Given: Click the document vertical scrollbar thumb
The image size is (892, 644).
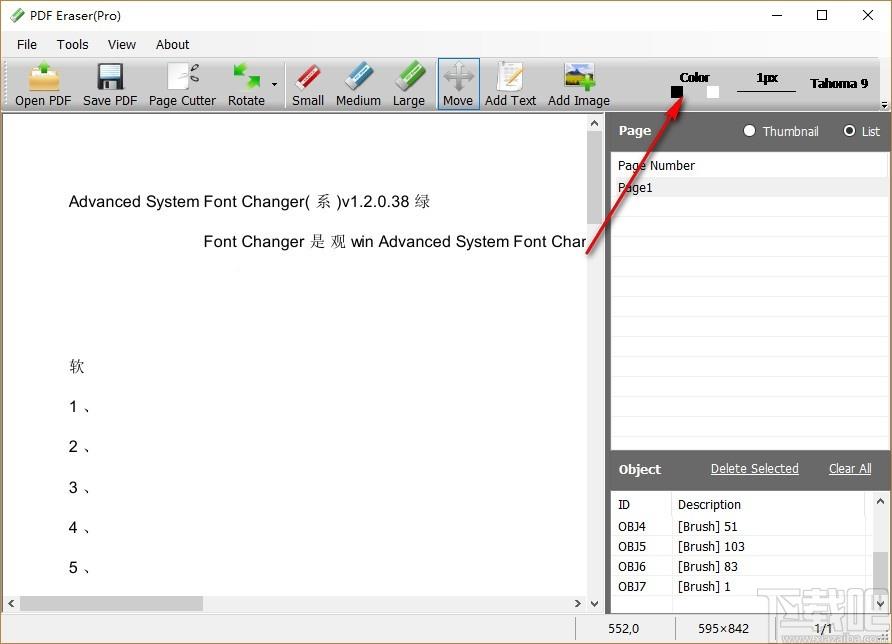Looking at the screenshot, I should point(594,177).
